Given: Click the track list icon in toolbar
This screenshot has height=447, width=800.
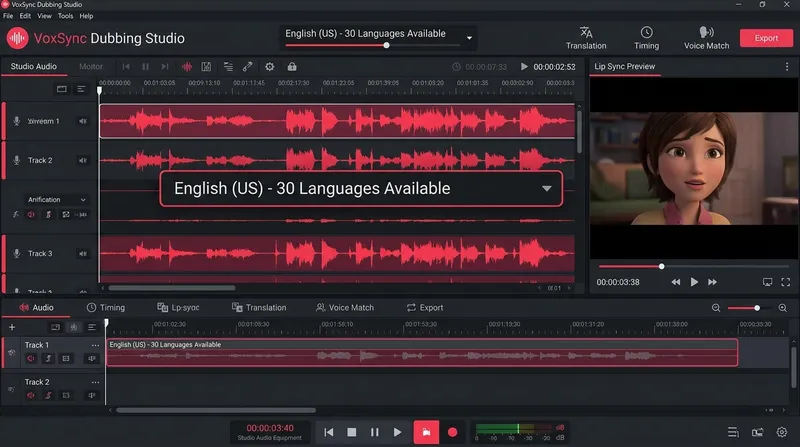Looking at the screenshot, I should pyautogui.click(x=228, y=66).
